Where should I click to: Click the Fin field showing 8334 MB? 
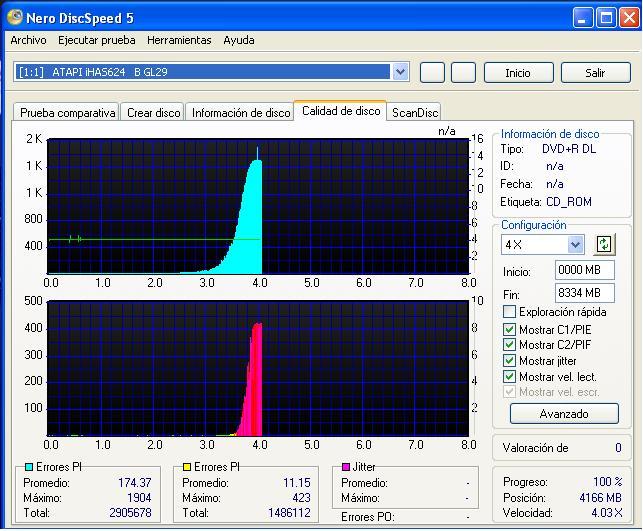pos(585,293)
